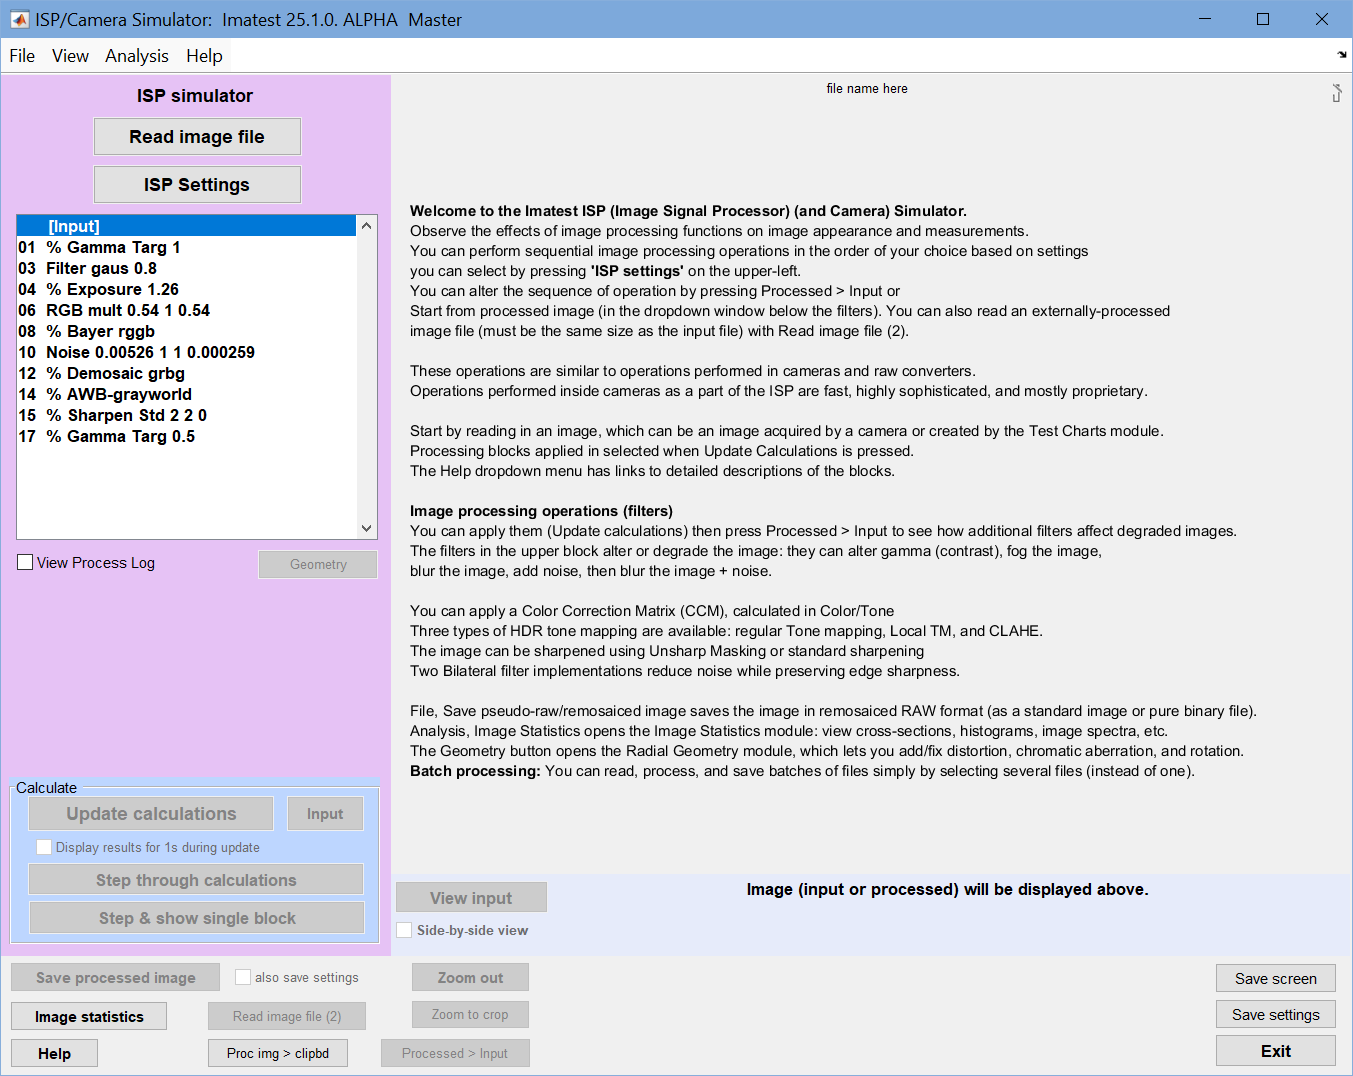The height and width of the screenshot is (1076, 1353).
Task: Select the '15 % Sharpen Std 2 2 0' entry
Action: (x=186, y=415)
